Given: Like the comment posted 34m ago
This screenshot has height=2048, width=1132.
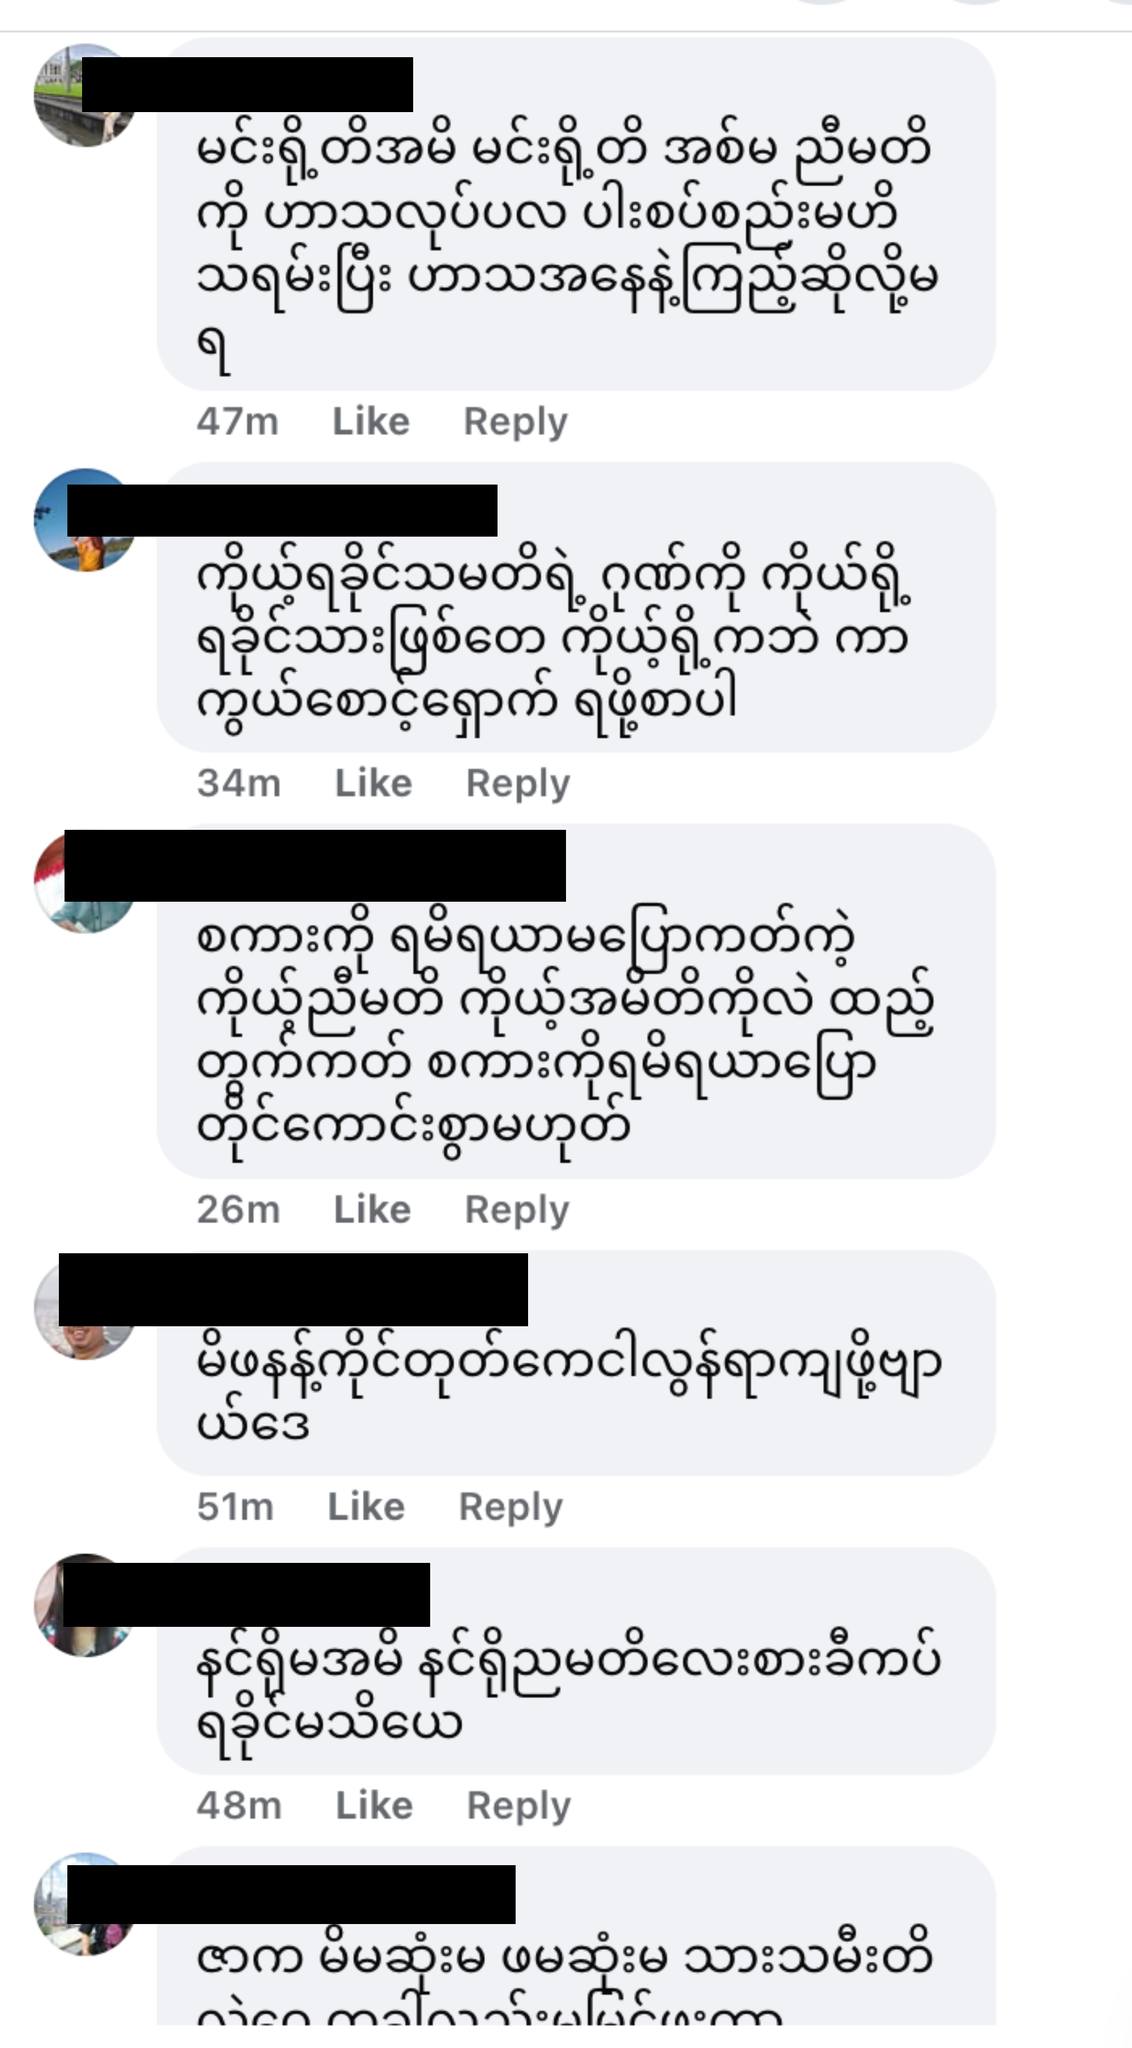Looking at the screenshot, I should [x=373, y=783].
